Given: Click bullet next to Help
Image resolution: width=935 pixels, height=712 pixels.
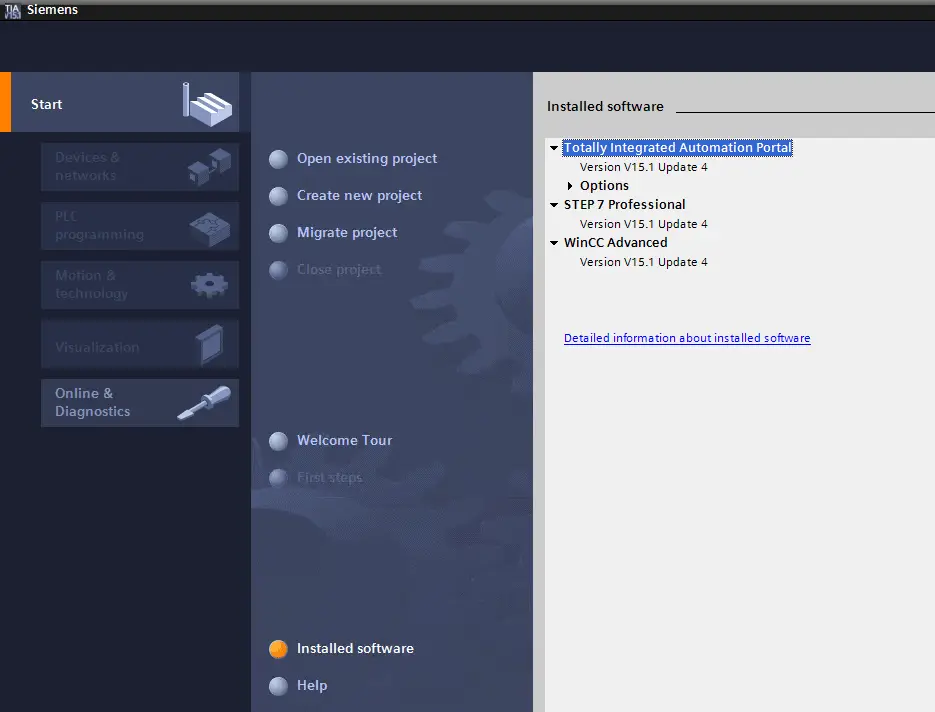Looking at the screenshot, I should pos(278,686).
